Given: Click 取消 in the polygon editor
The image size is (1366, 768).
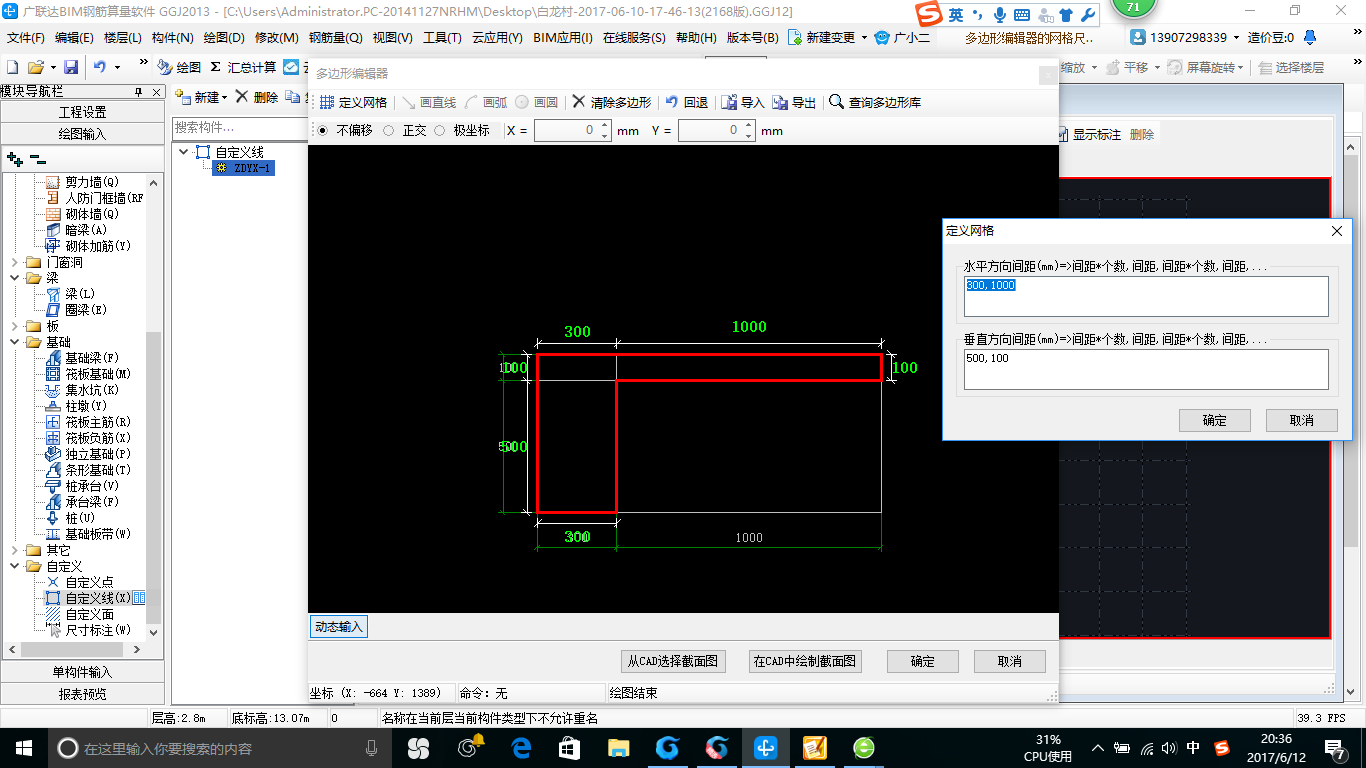Looking at the screenshot, I should pyautogui.click(x=1010, y=661).
